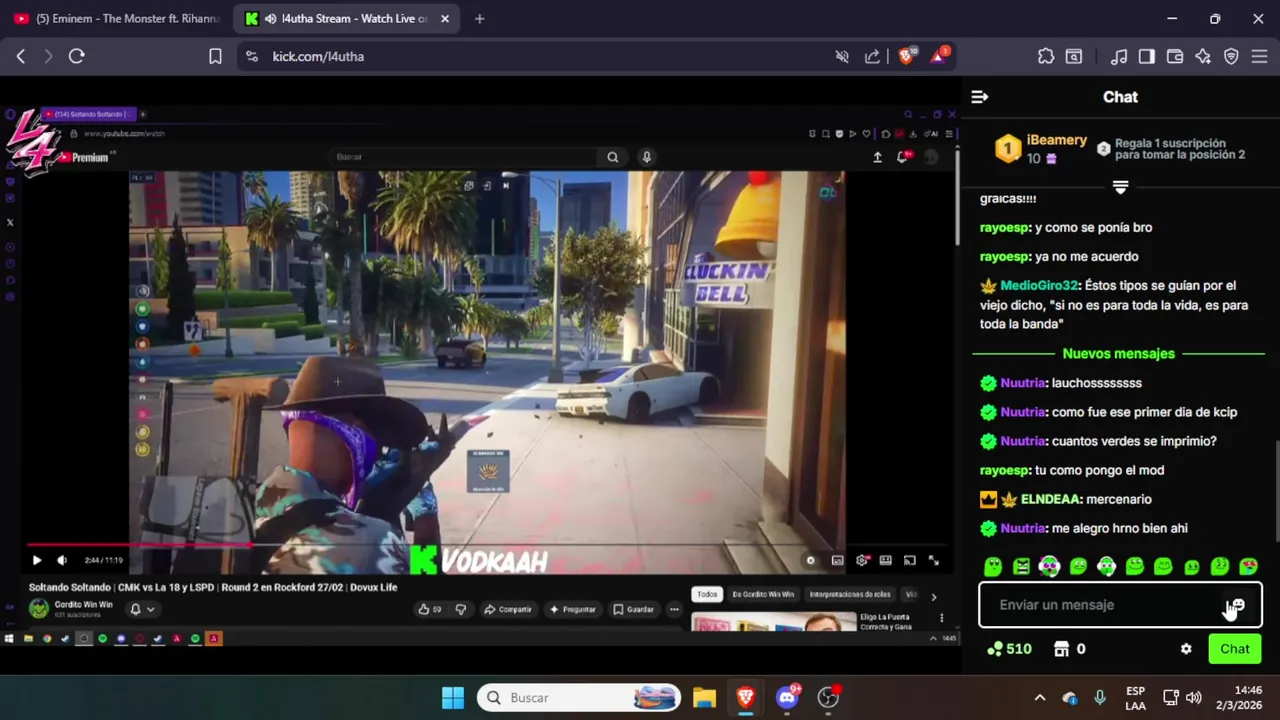The height and width of the screenshot is (720, 1280).
Task: Click the Brave VPN shield icon
Action: tap(1231, 57)
